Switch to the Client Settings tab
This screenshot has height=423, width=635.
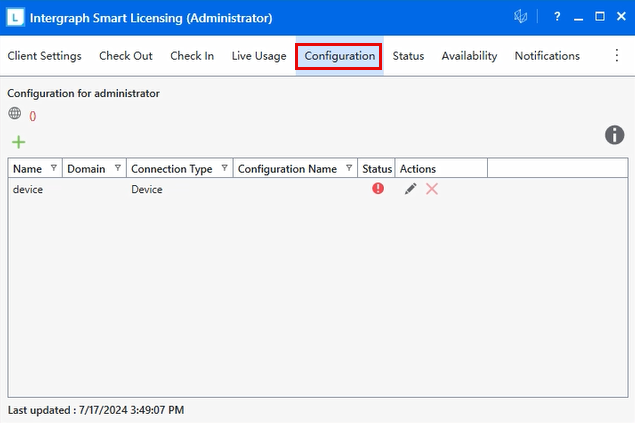point(44,56)
